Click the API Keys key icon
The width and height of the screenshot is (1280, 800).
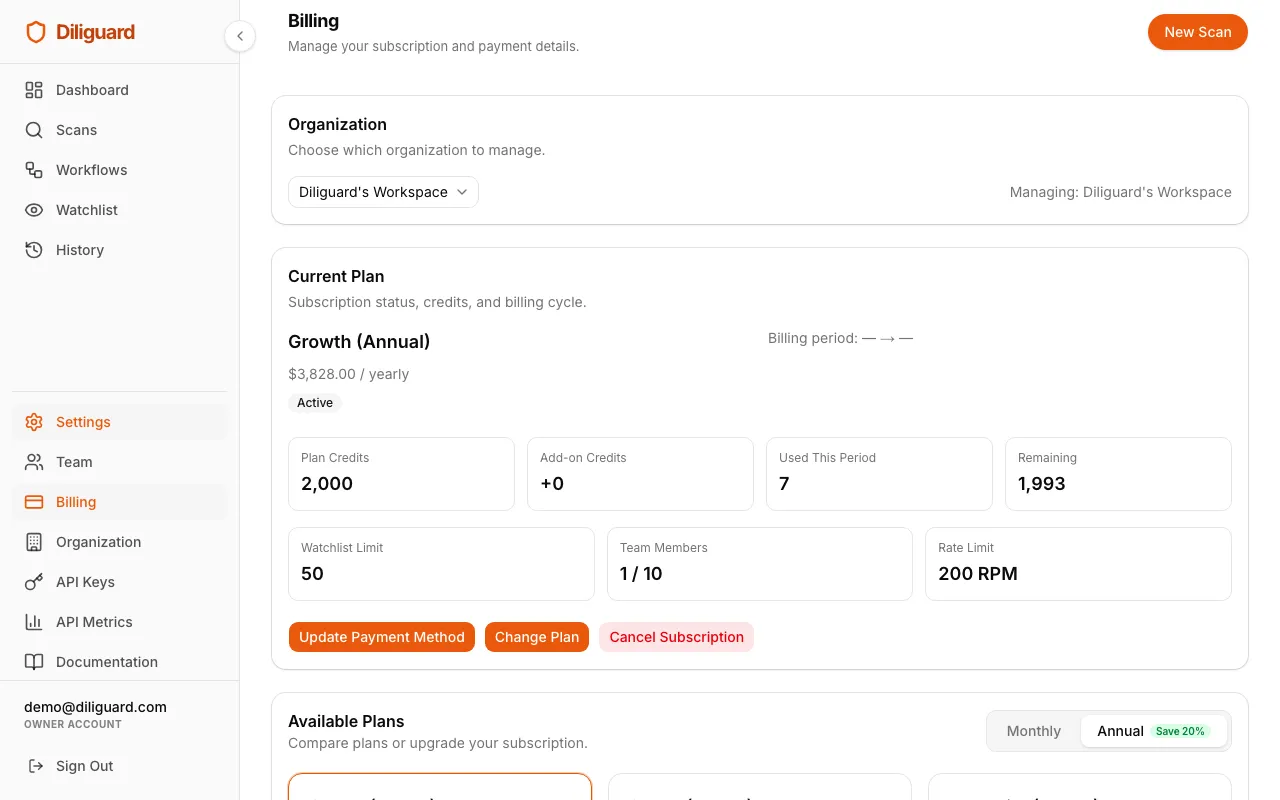(34, 582)
